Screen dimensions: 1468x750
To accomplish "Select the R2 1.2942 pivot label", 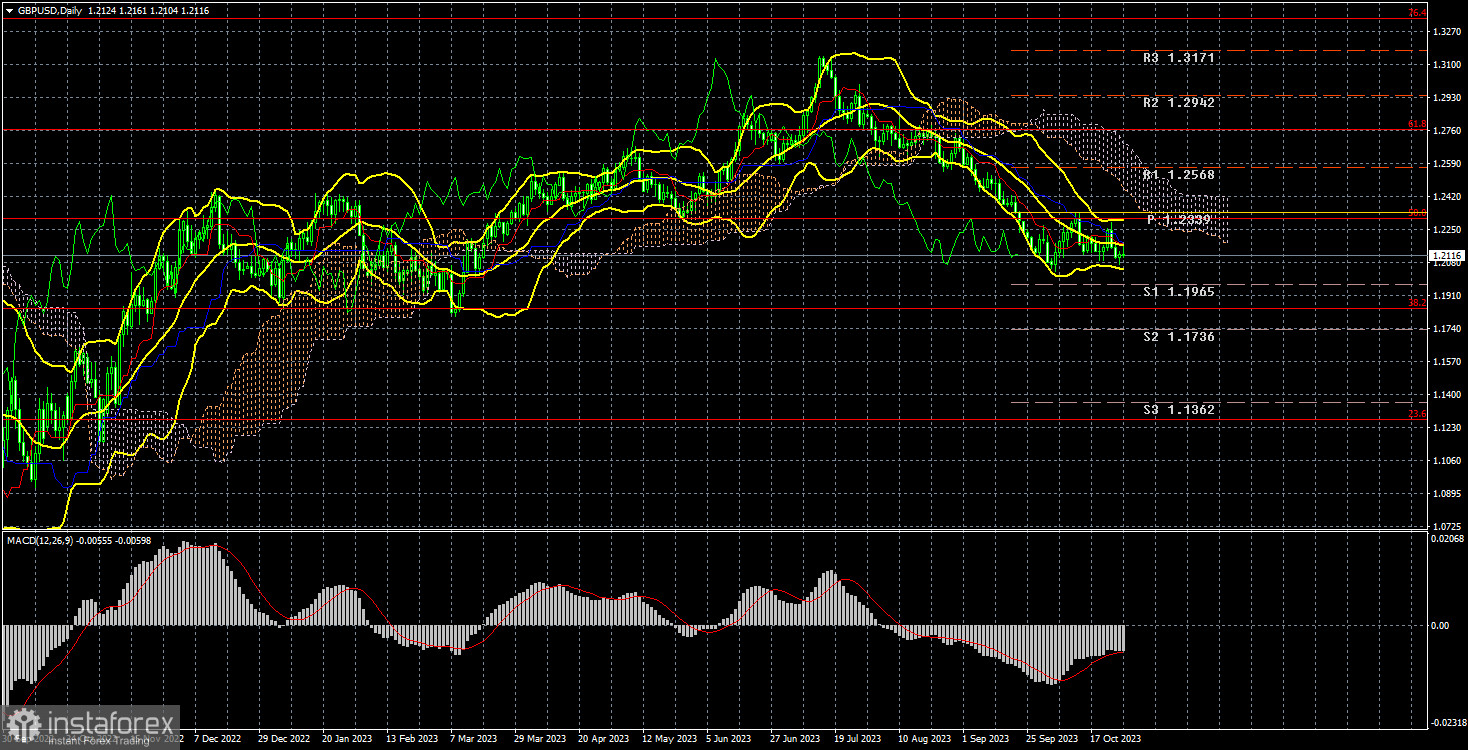I will tap(1179, 102).
